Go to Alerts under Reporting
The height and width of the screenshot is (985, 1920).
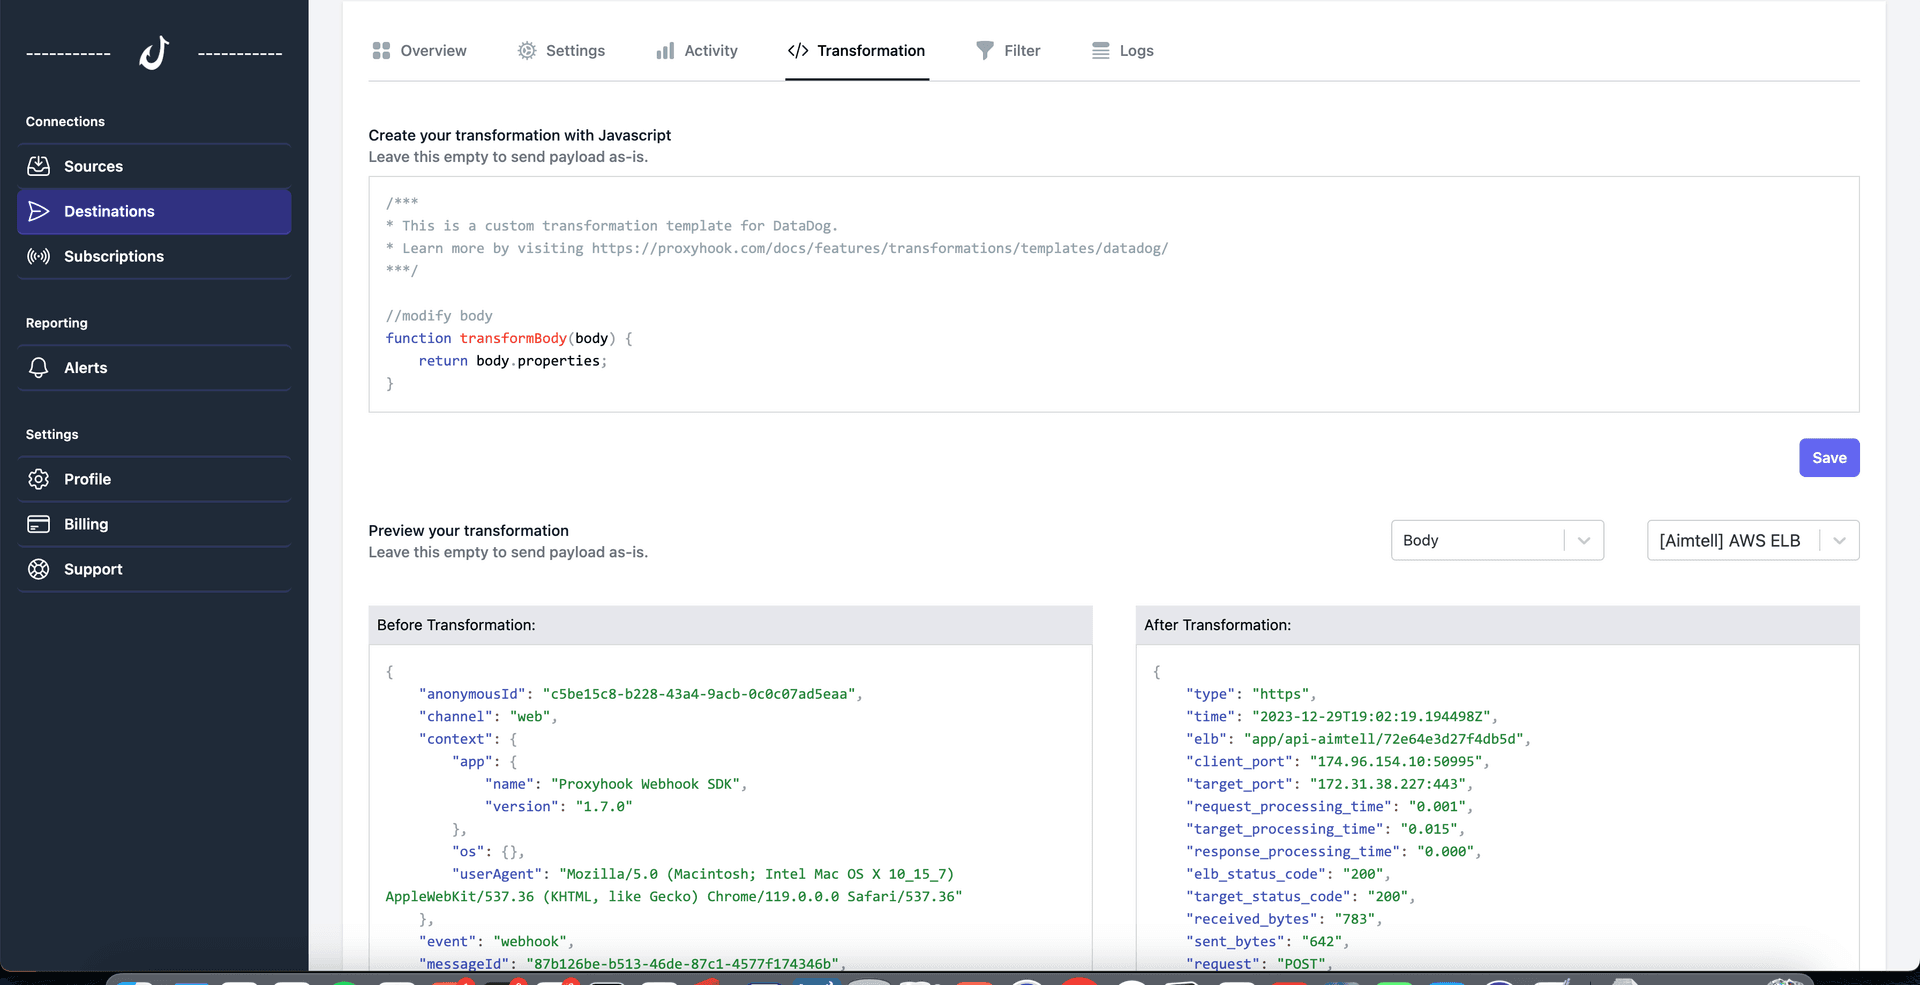(154, 368)
